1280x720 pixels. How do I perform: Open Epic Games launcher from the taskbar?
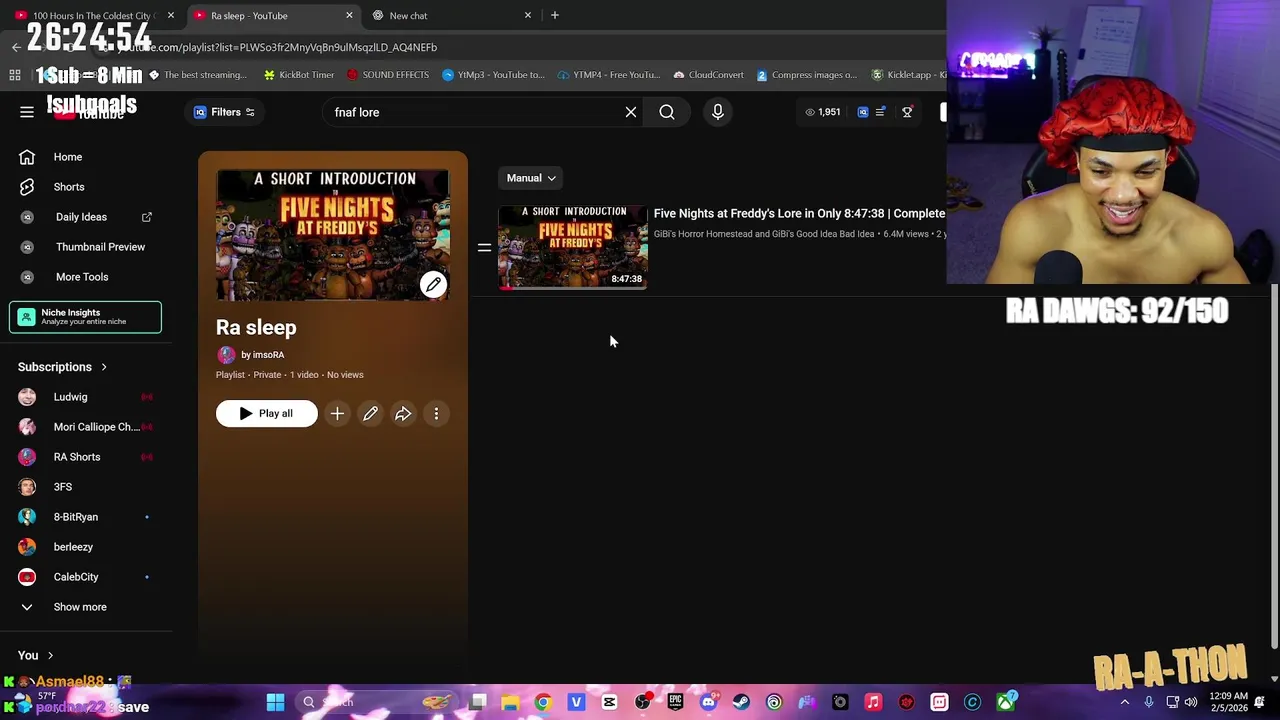point(675,702)
